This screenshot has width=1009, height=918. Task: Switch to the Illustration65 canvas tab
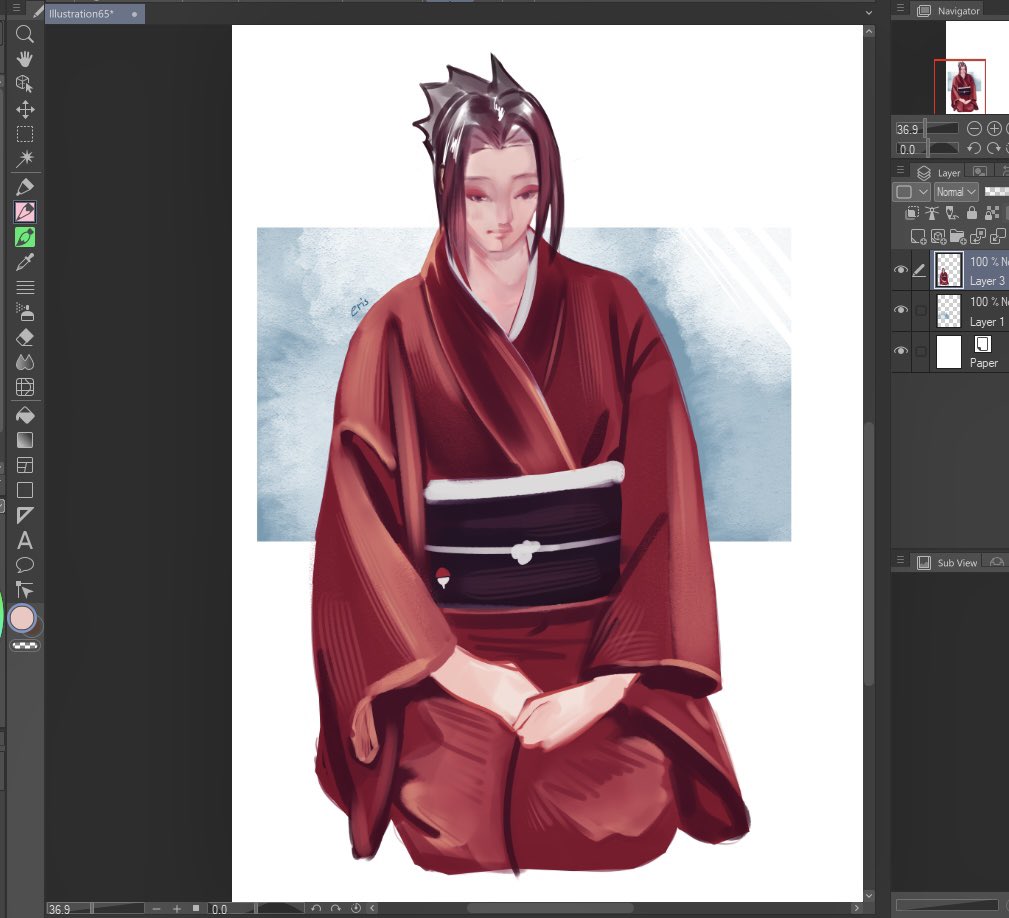click(95, 14)
